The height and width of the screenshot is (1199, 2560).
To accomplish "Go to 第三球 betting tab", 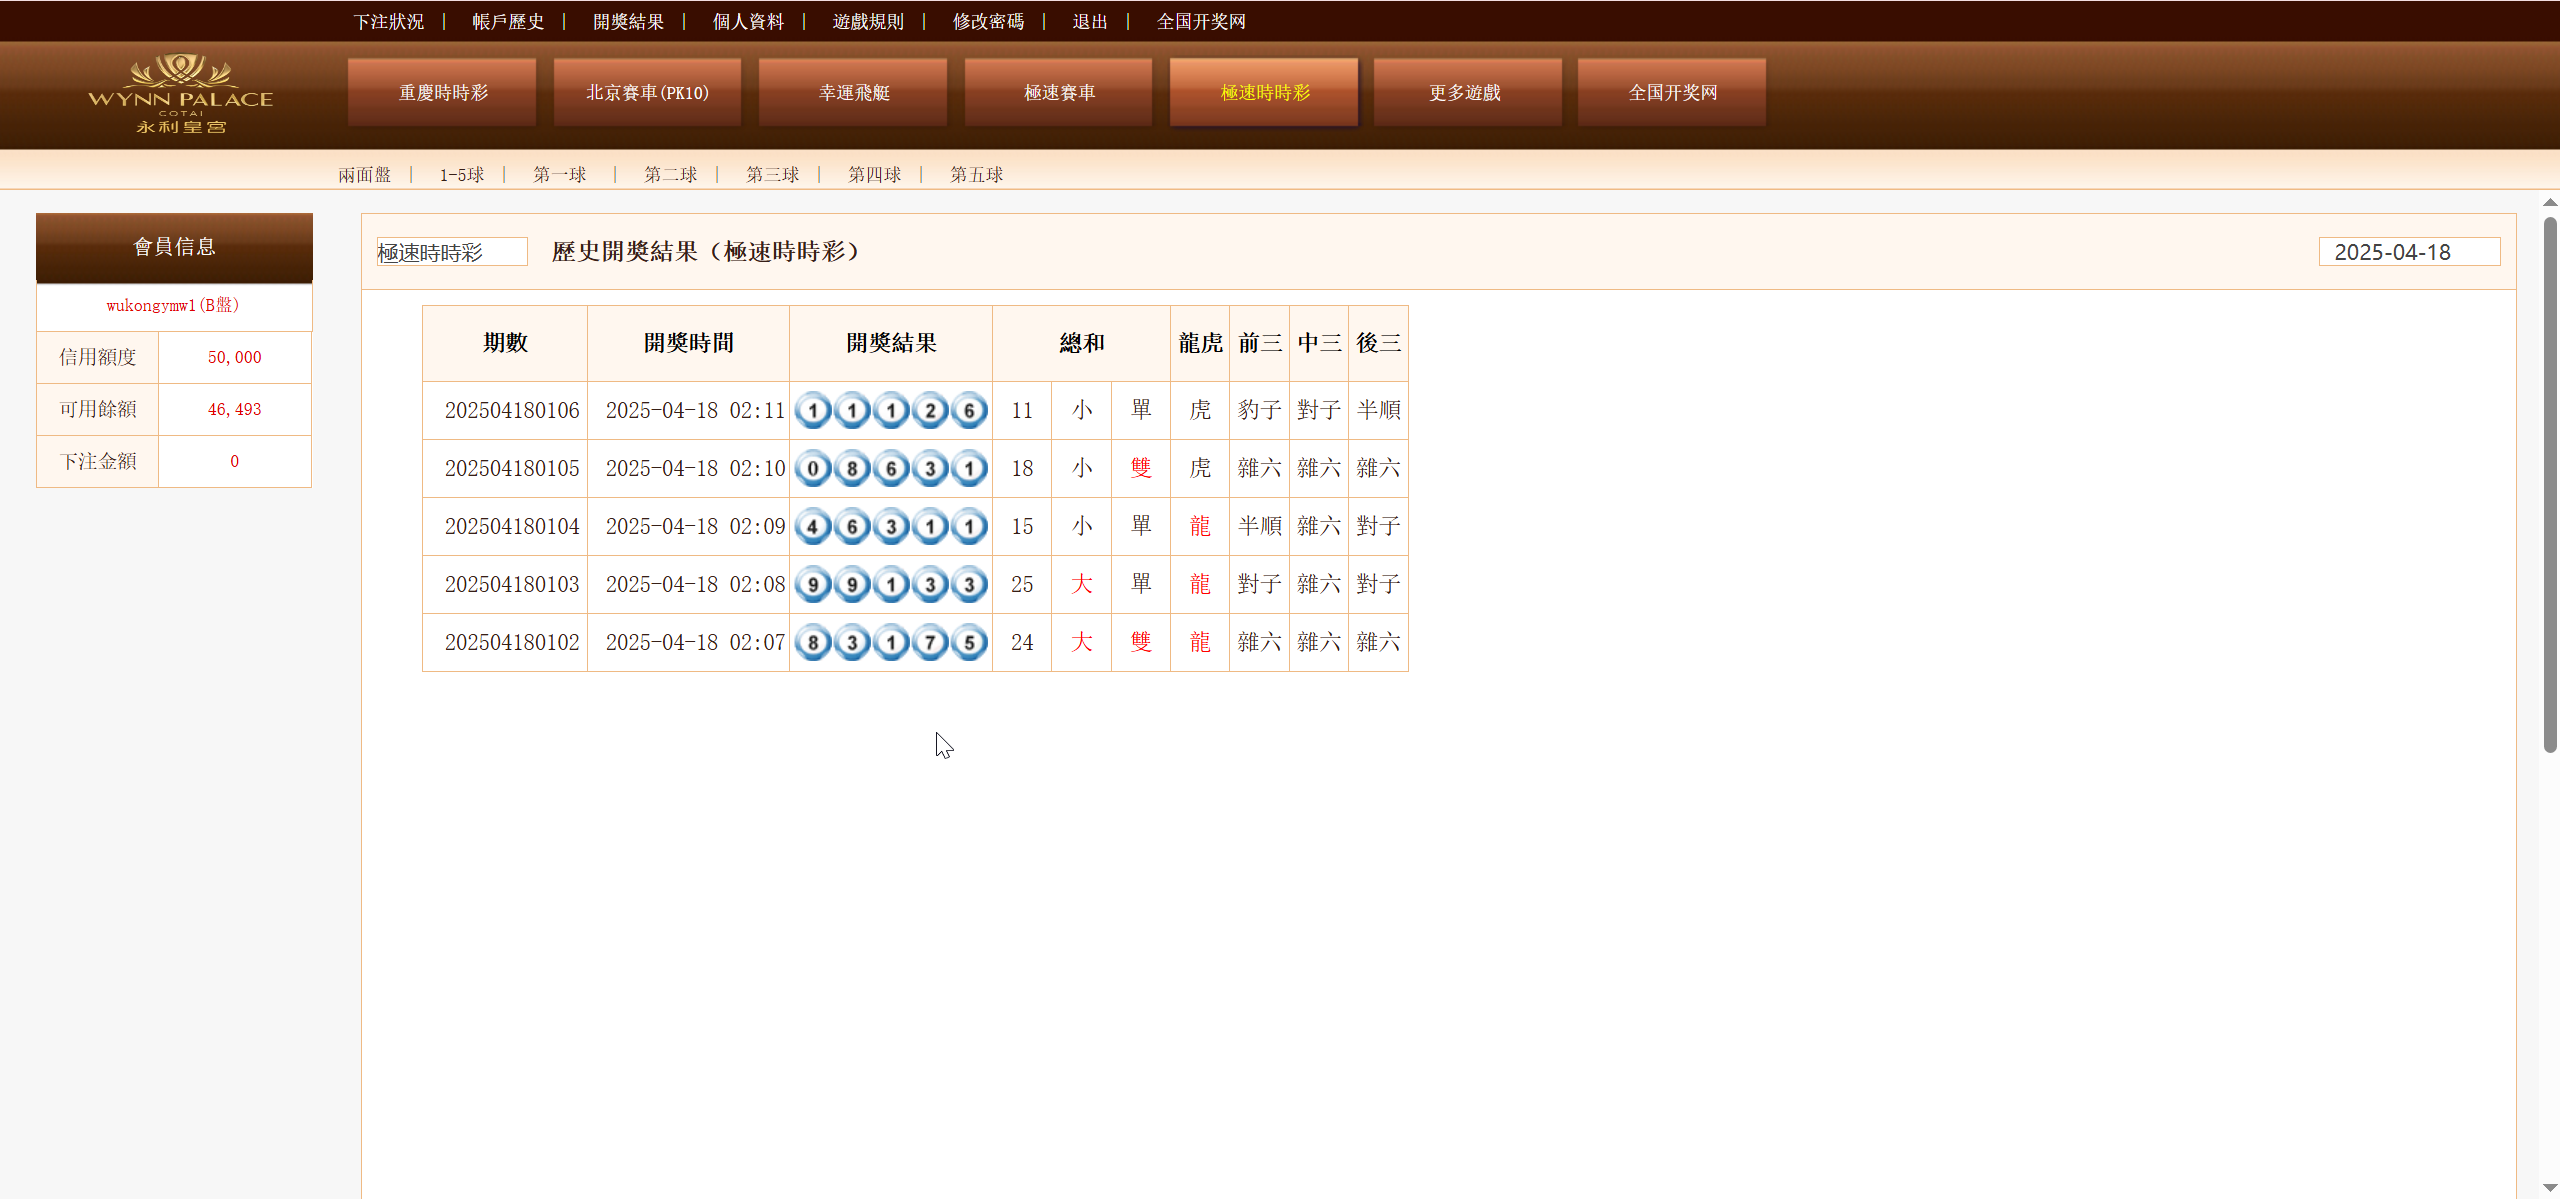I will pyautogui.click(x=772, y=175).
